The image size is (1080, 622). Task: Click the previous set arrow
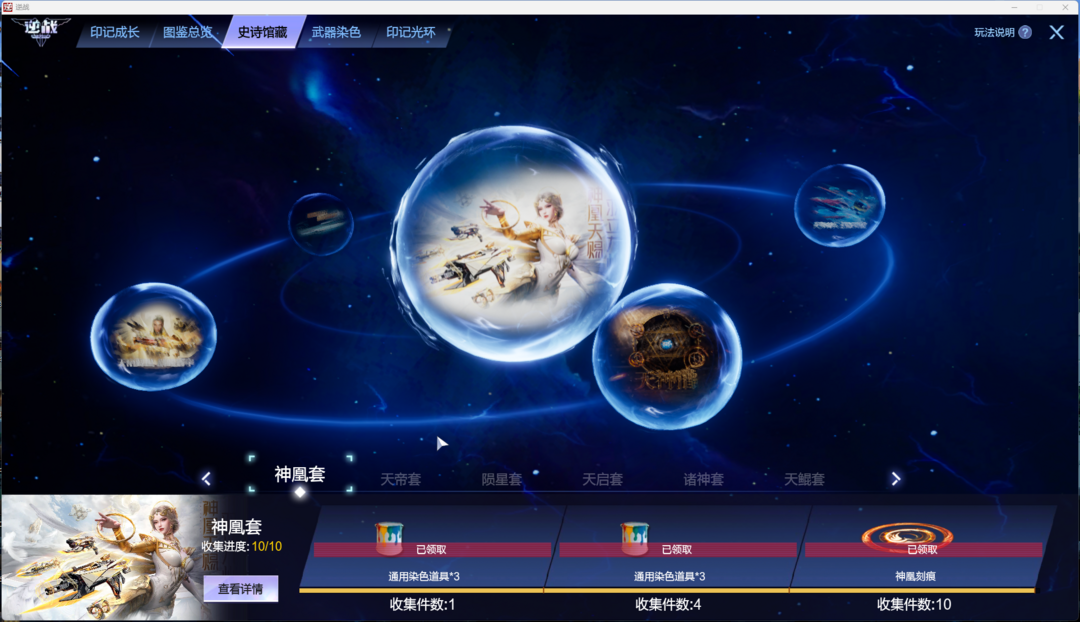click(206, 479)
